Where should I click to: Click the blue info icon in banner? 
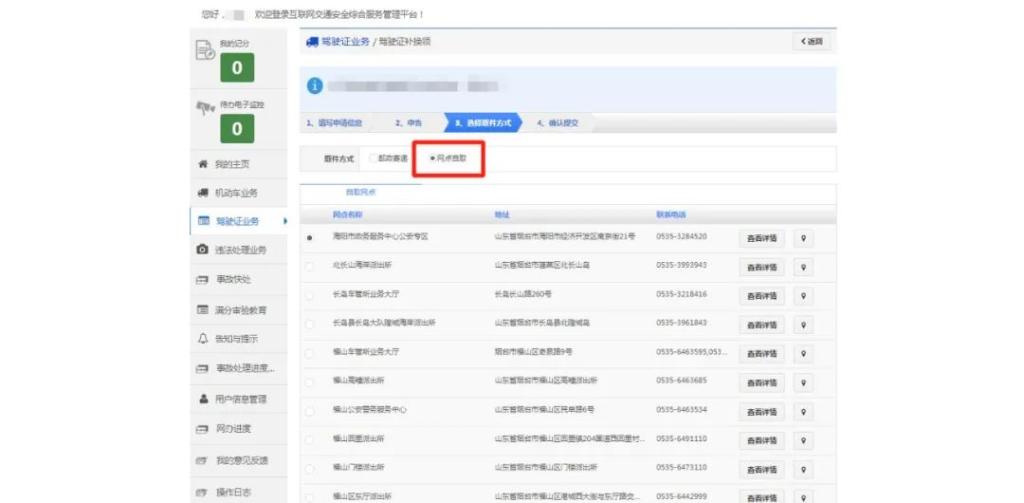coord(315,86)
